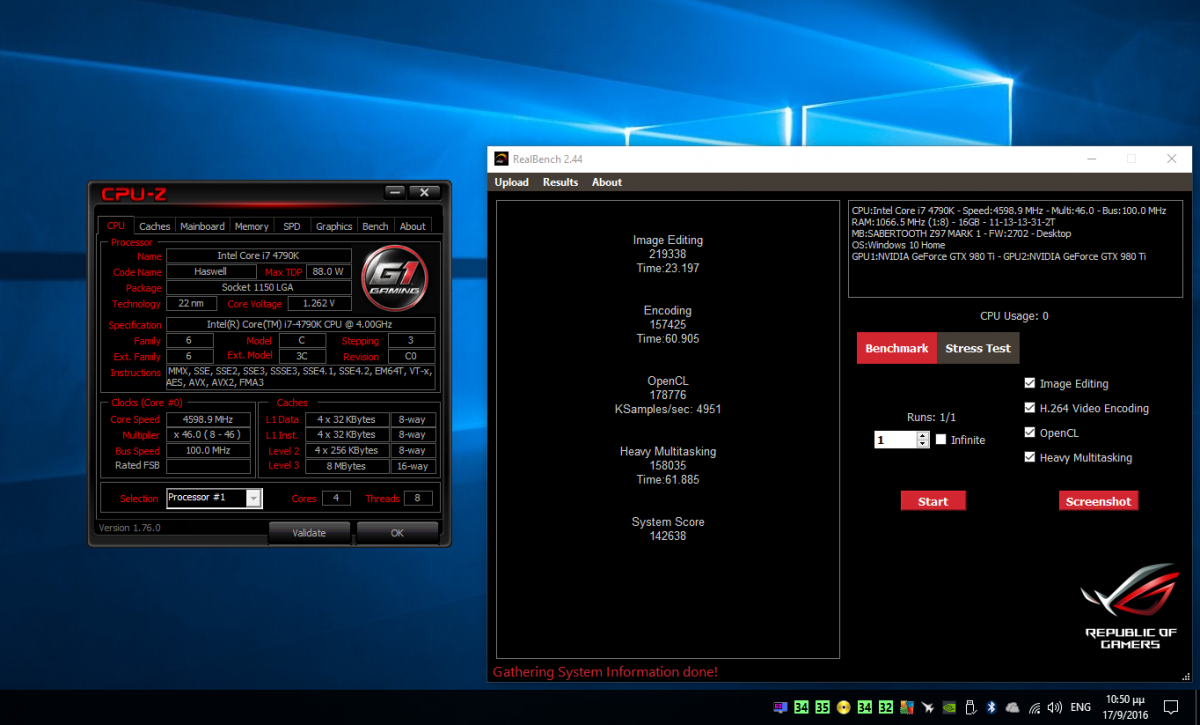Open the Upload menu in RealBench
Screen dimensions: 1200x725
[512, 182]
